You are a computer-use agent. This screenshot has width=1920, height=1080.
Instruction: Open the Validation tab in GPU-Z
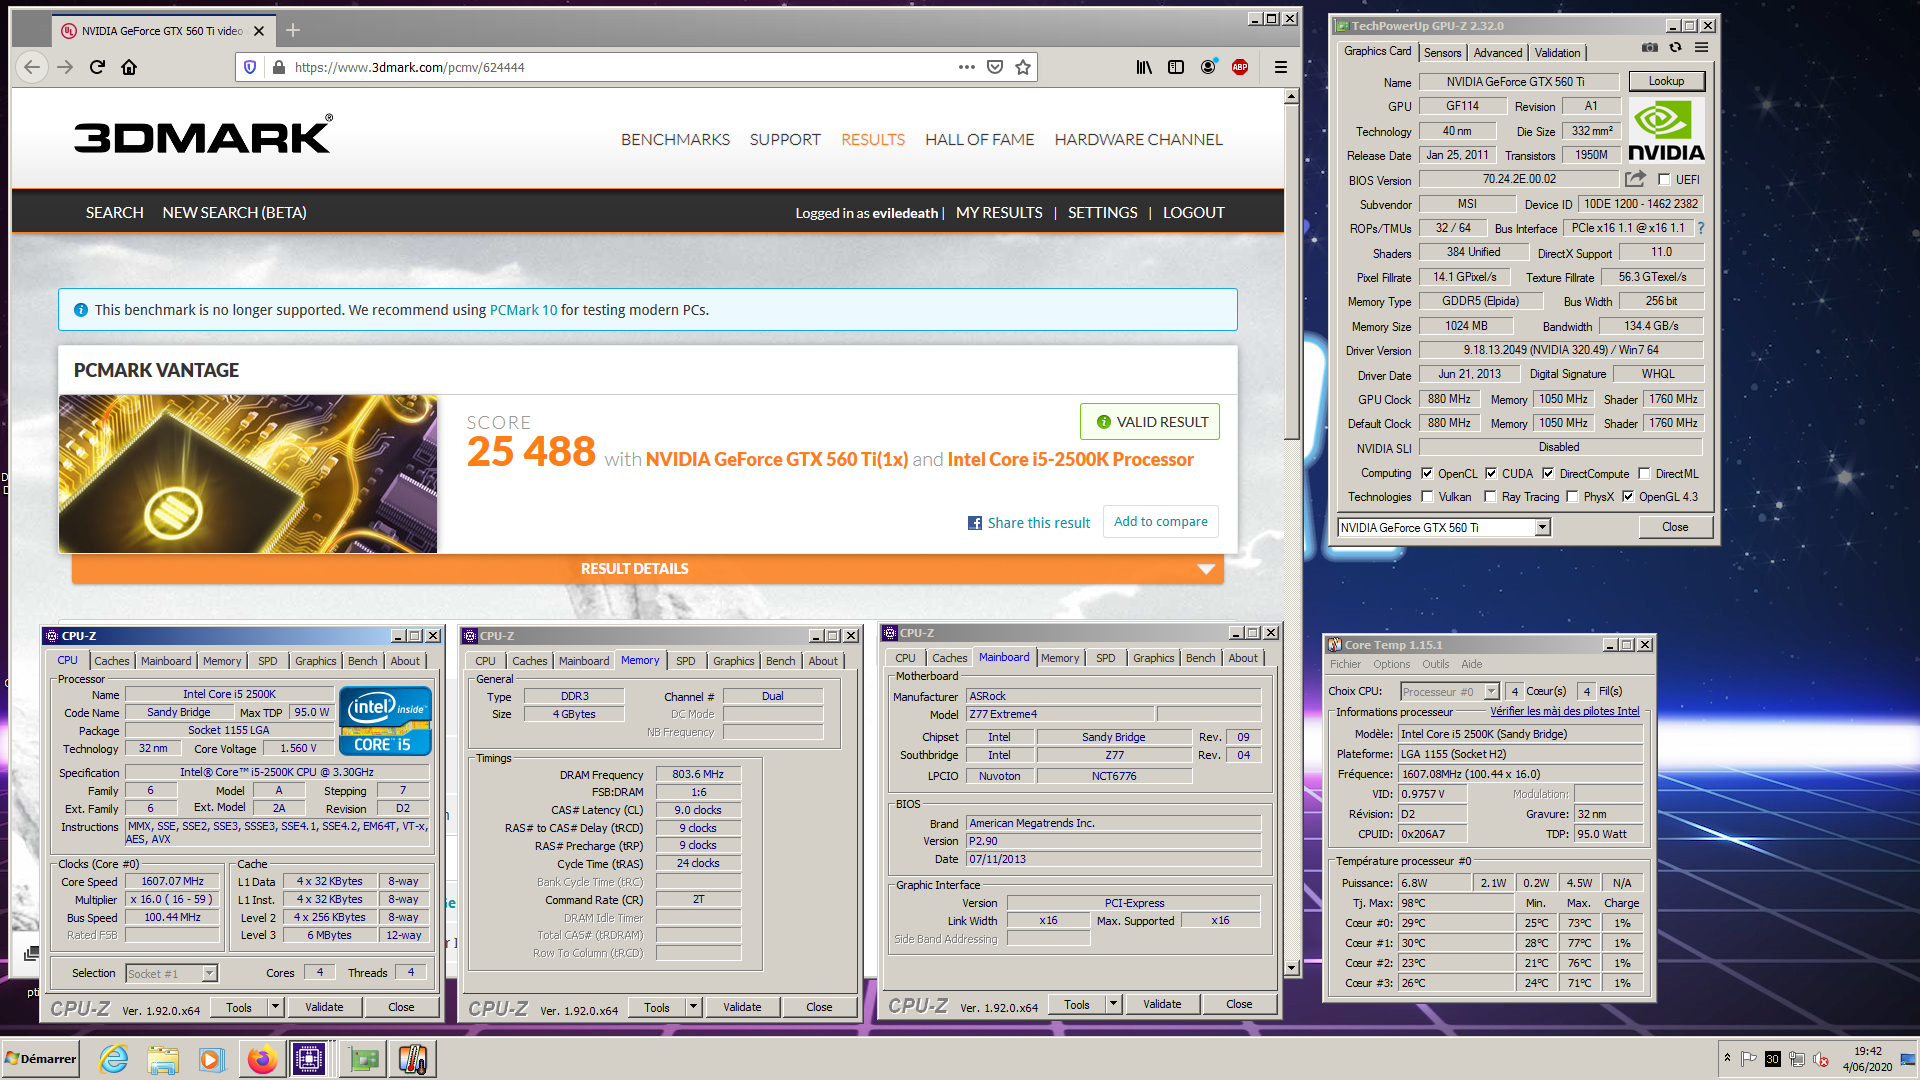tap(1557, 53)
